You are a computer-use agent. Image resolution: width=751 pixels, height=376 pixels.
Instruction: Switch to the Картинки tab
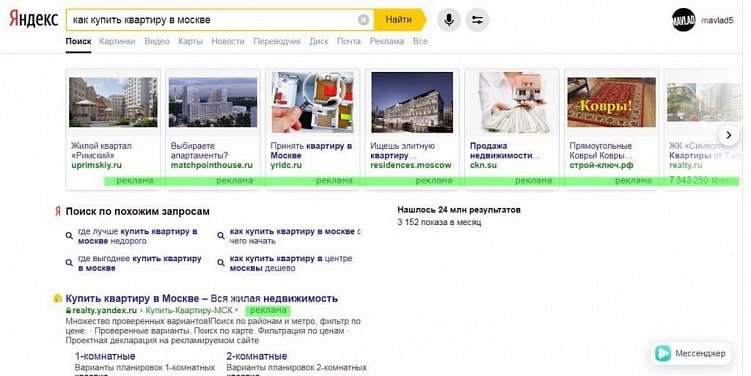[x=117, y=41]
